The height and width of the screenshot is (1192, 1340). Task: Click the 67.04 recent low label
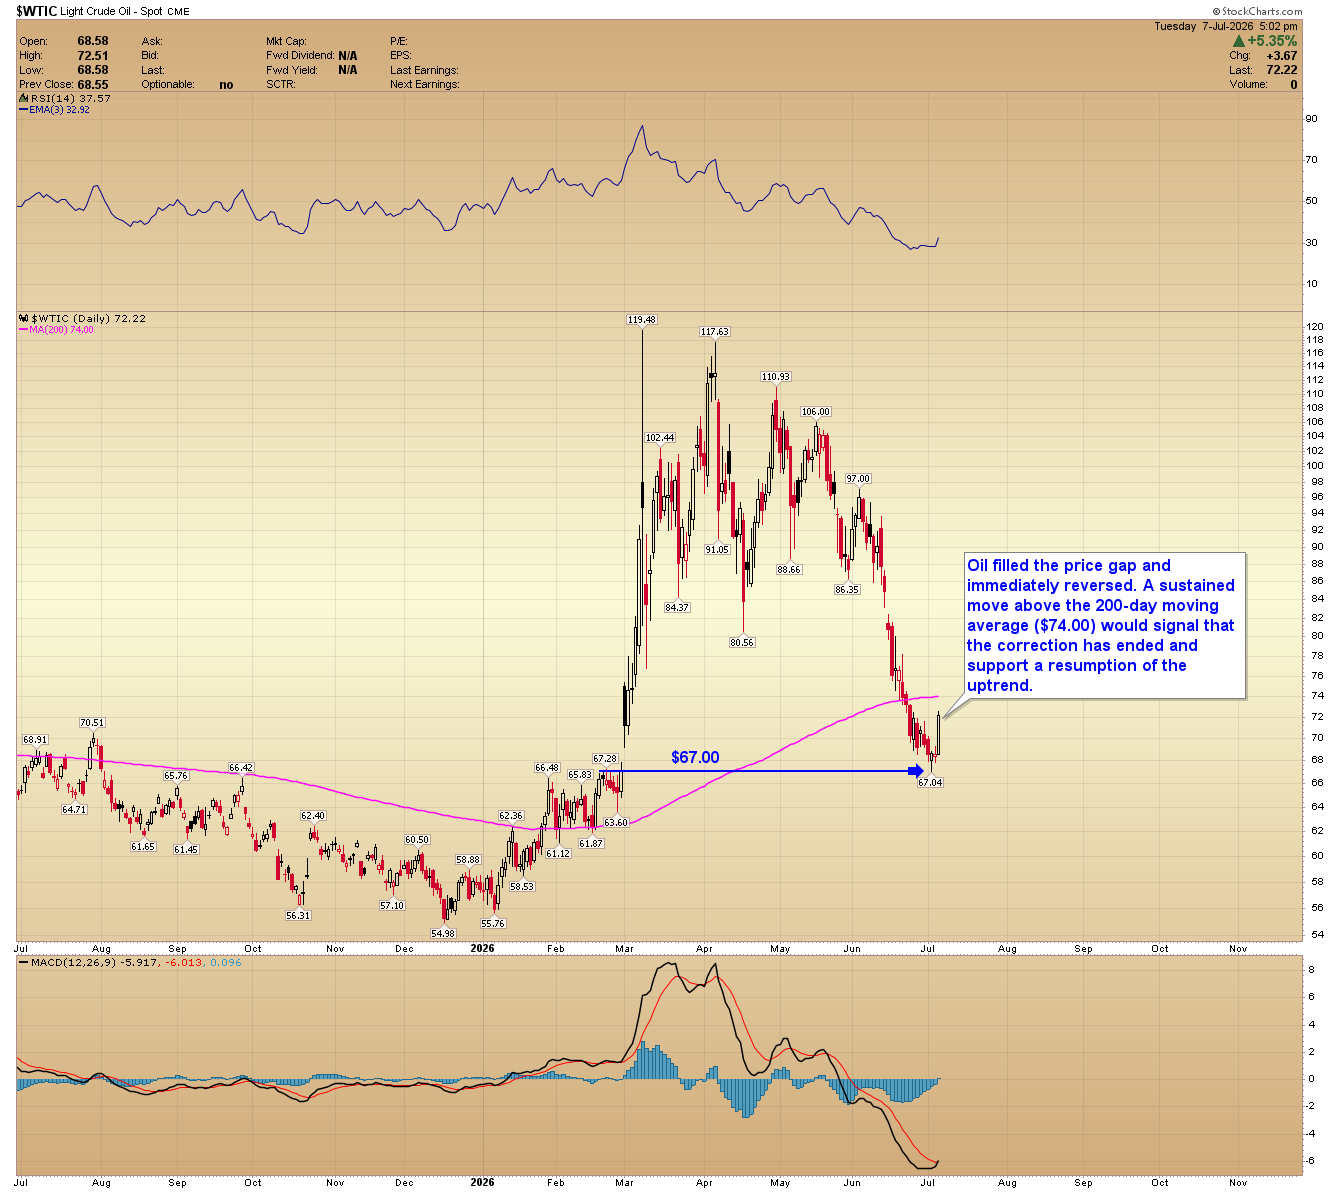tap(930, 783)
